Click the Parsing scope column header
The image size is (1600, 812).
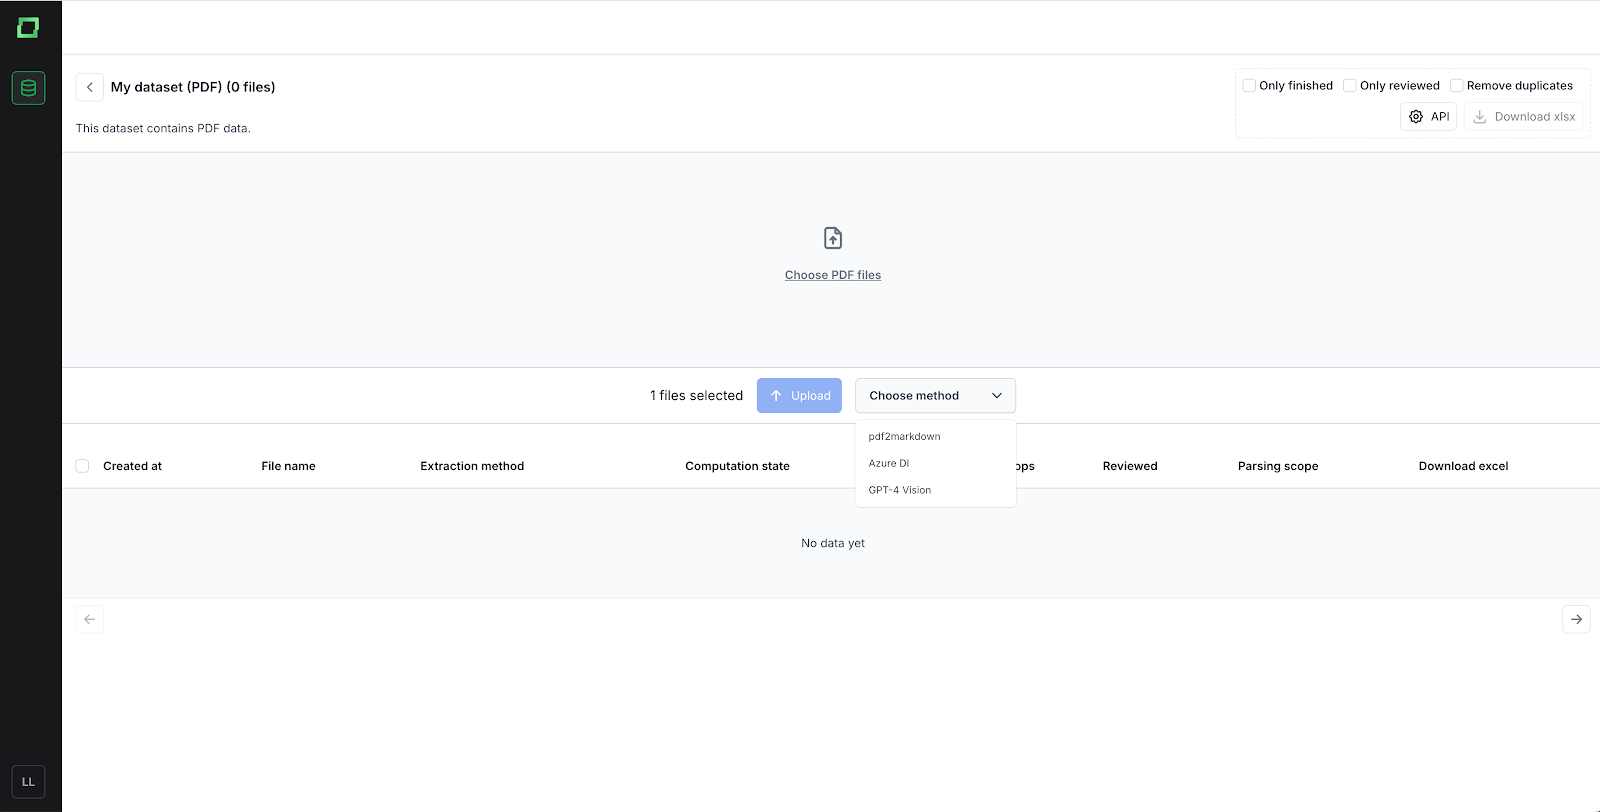(1278, 466)
